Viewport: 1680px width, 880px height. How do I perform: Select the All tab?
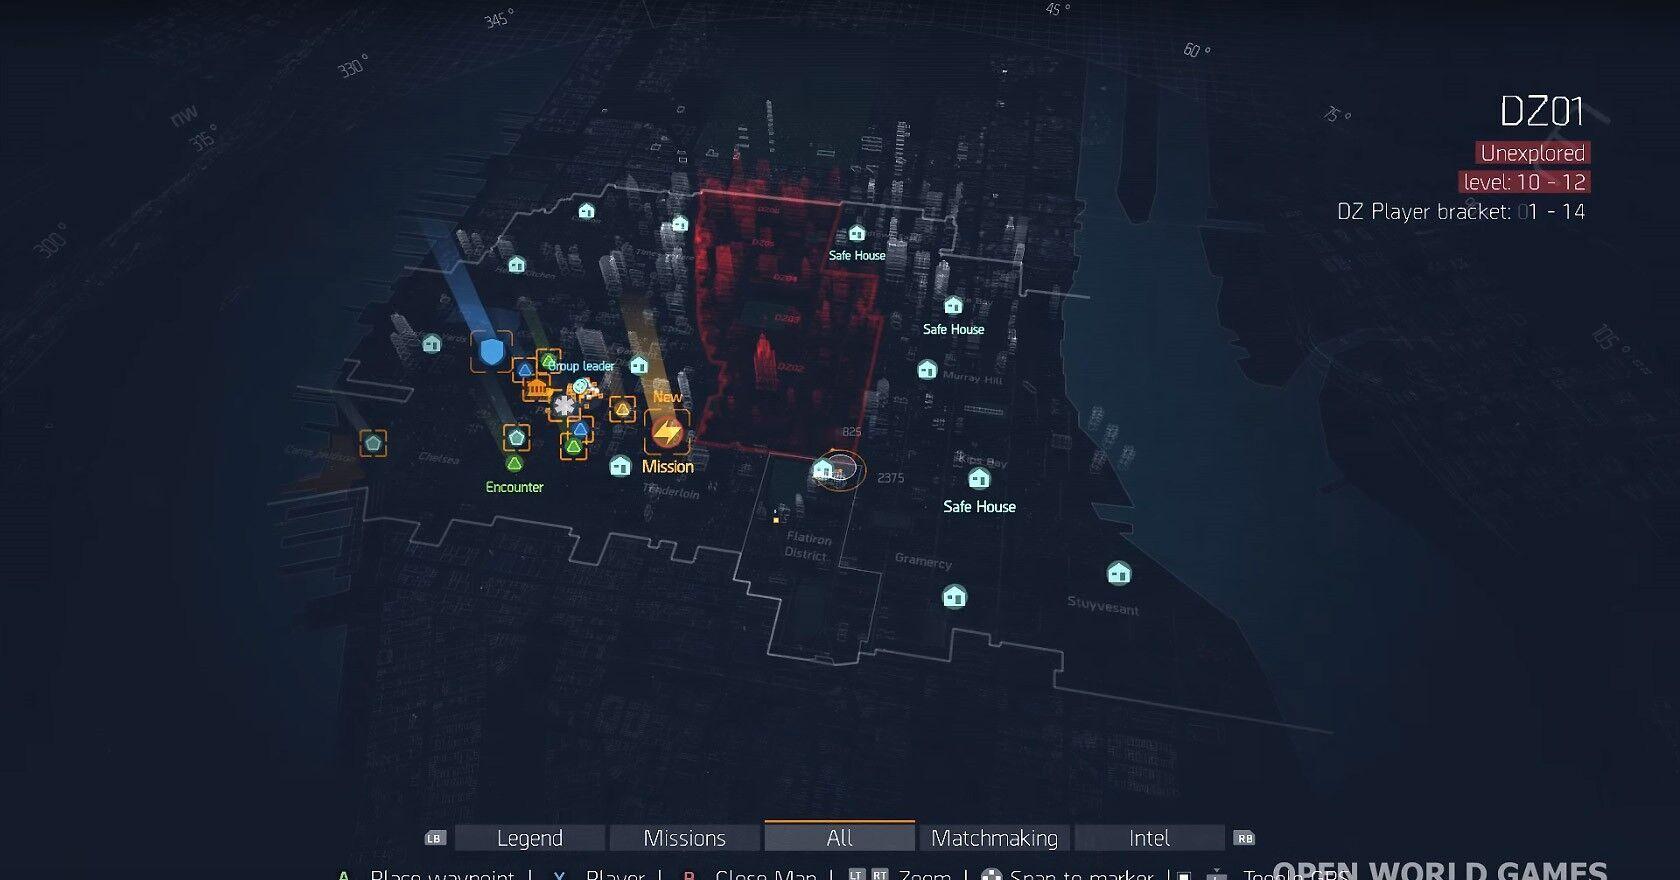click(x=840, y=837)
